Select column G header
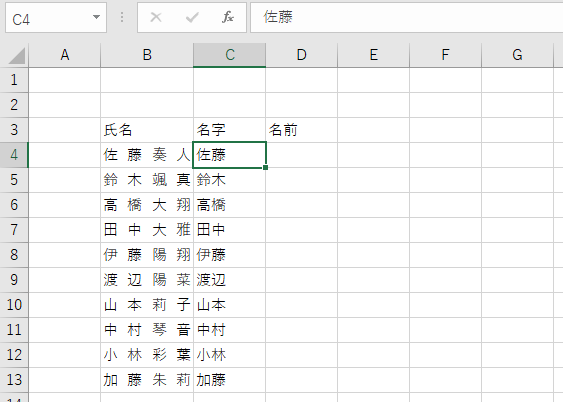This screenshot has width=563, height=402. pos(517,55)
